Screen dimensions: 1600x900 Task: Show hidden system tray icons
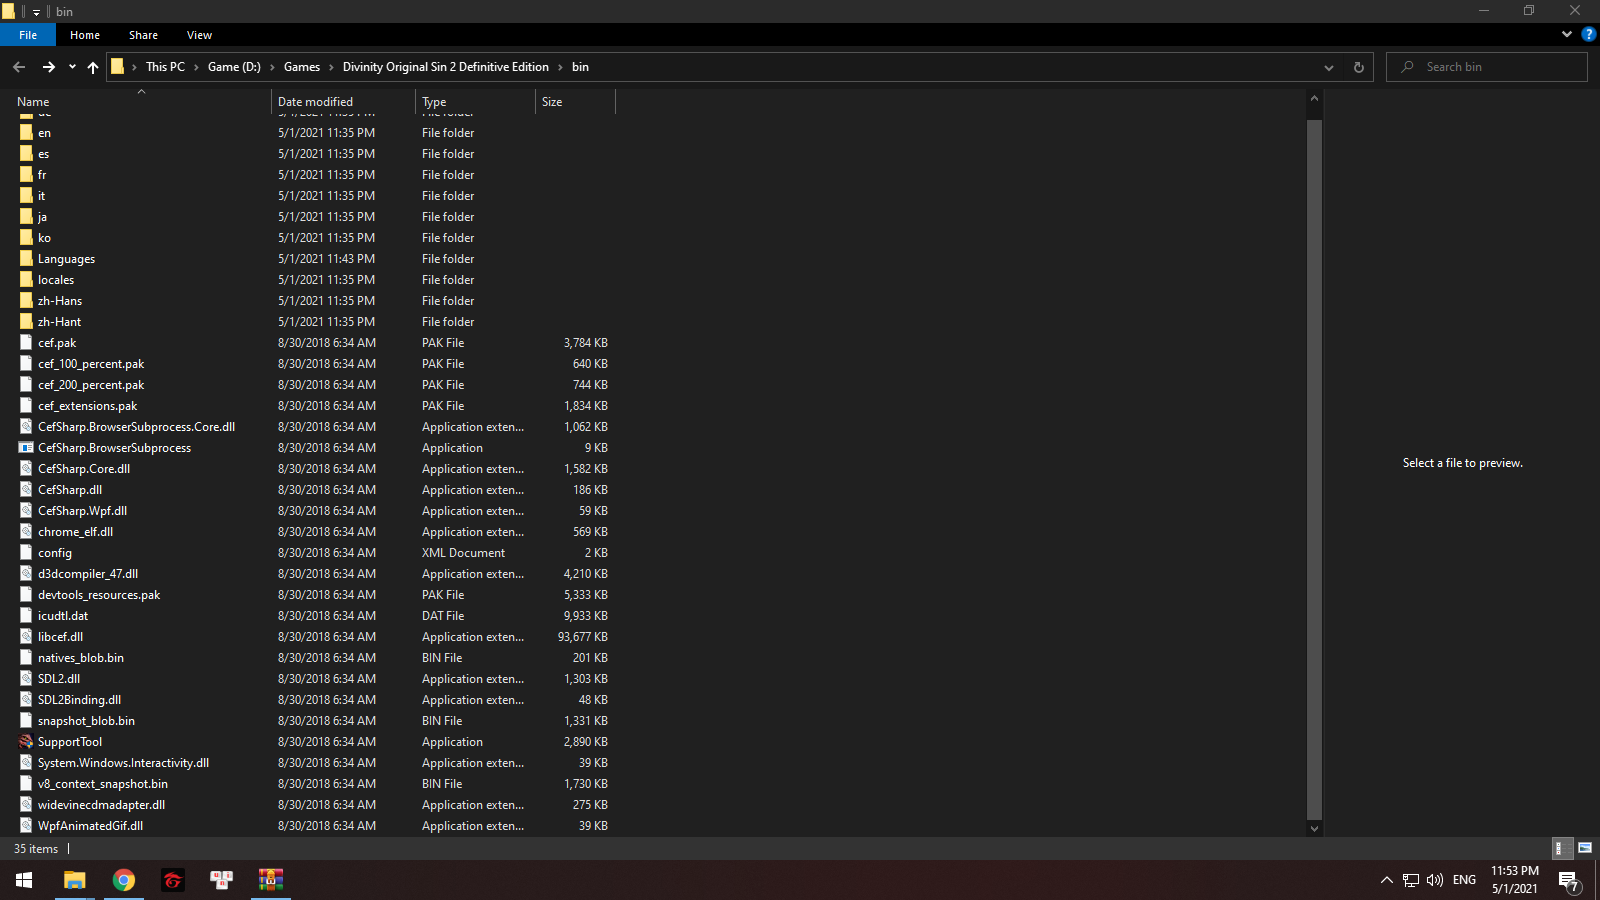coord(1386,880)
